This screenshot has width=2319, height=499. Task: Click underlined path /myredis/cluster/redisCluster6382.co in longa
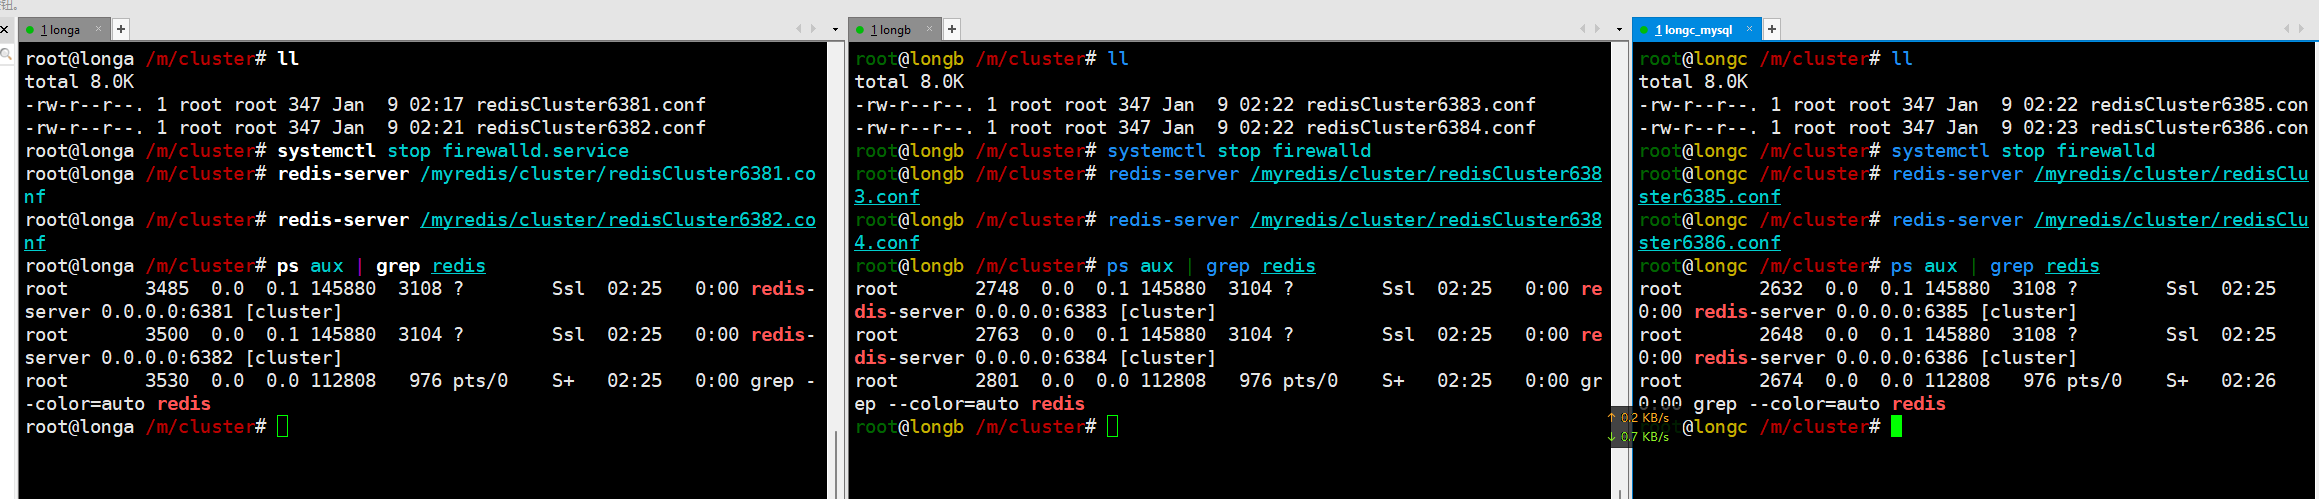(x=618, y=220)
